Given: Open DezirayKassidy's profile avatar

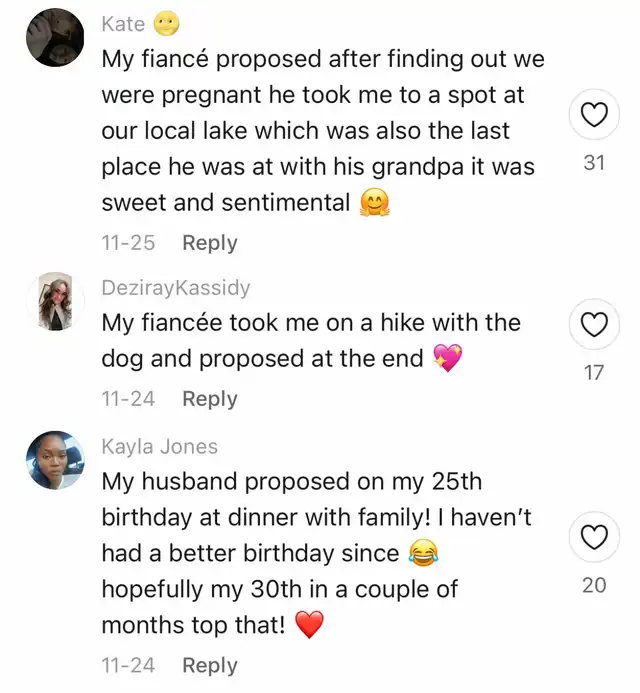Looking at the screenshot, I should [54, 301].
